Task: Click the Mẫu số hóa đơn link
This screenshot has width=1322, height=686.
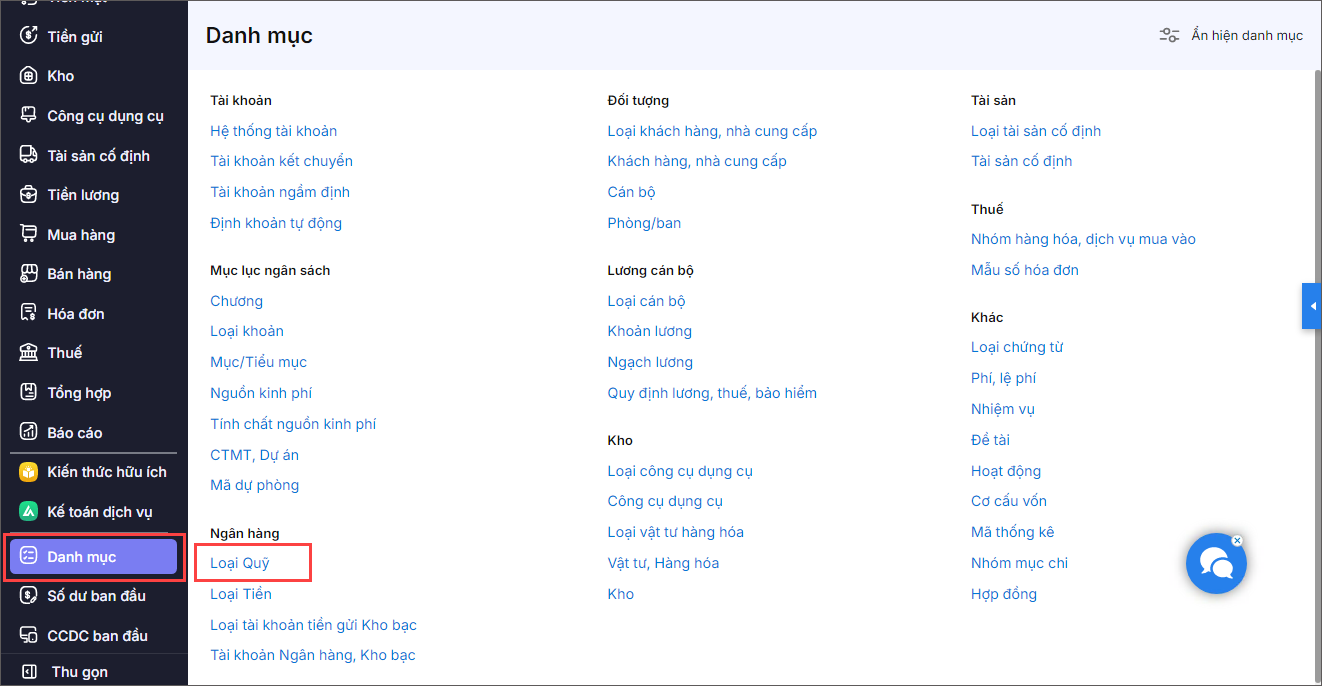Action: click(1024, 270)
